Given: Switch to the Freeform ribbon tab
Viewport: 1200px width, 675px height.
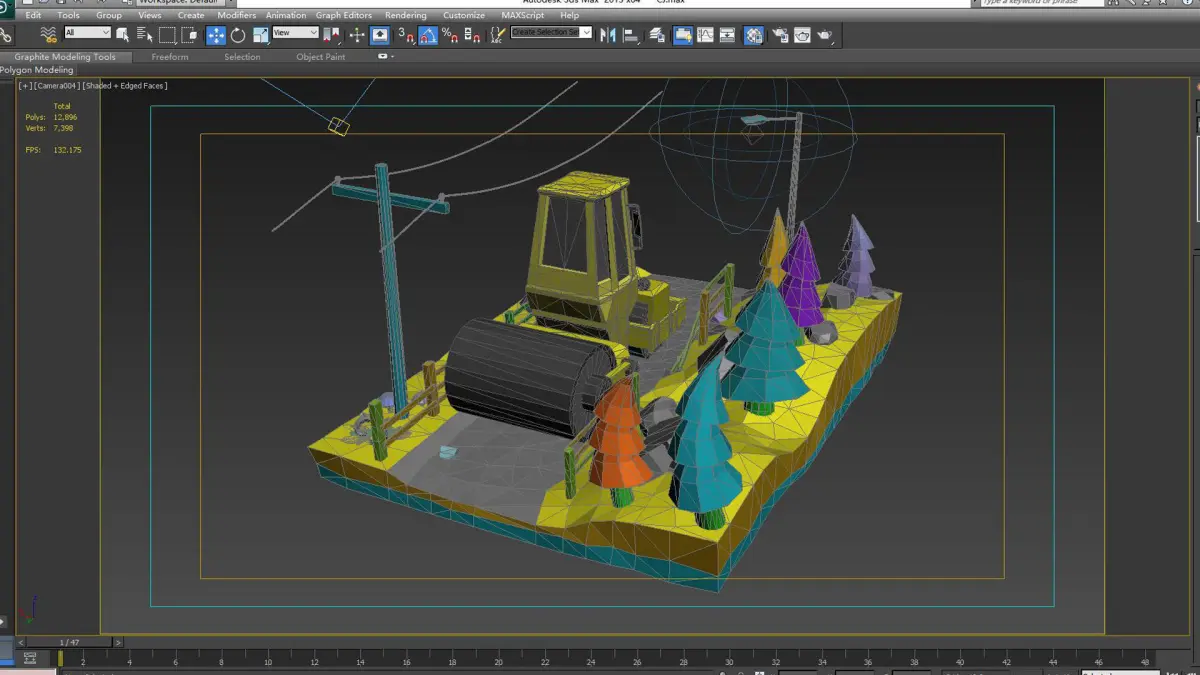Looking at the screenshot, I should [169, 57].
